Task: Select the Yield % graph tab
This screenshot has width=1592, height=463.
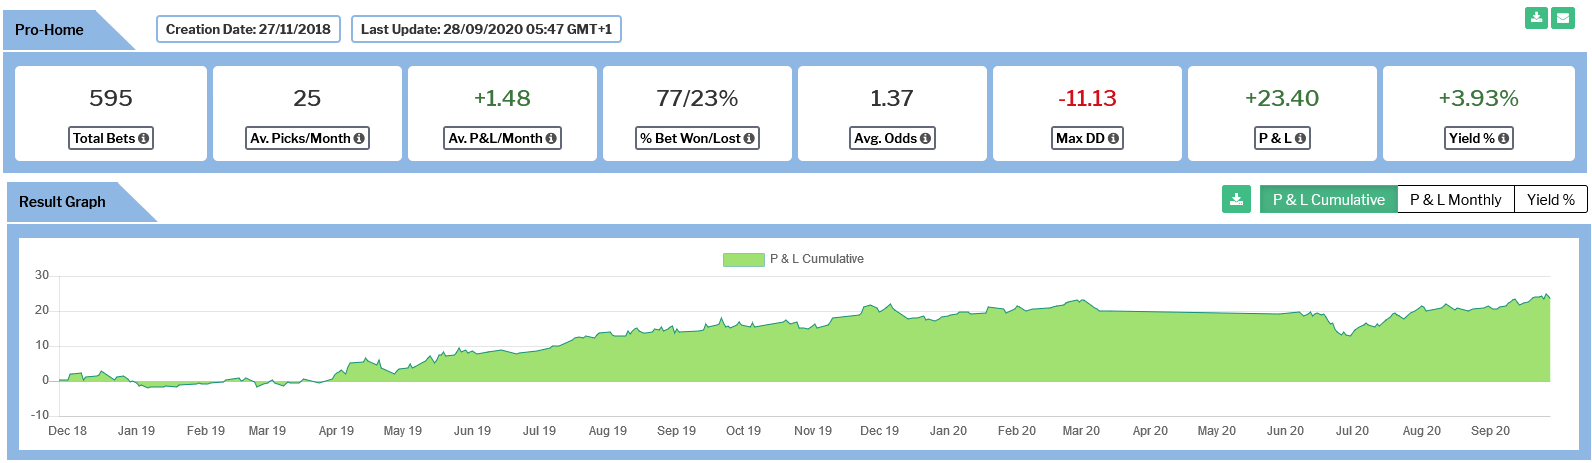Action: tap(1550, 200)
